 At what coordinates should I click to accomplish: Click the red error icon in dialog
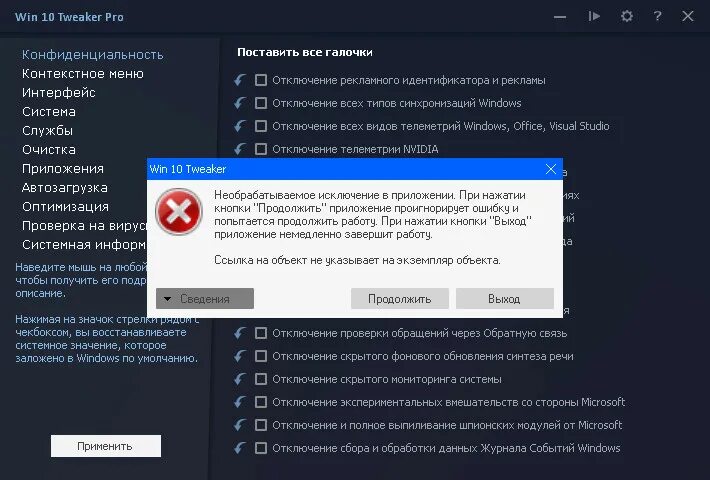tap(178, 212)
